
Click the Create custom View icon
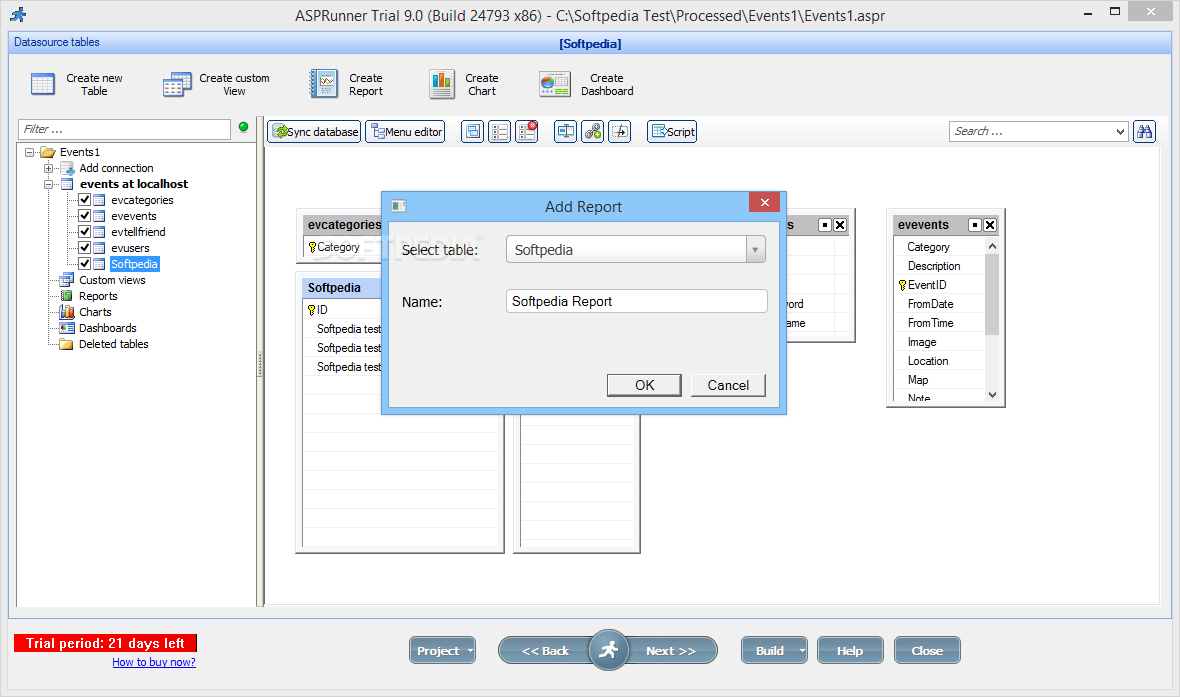178,84
